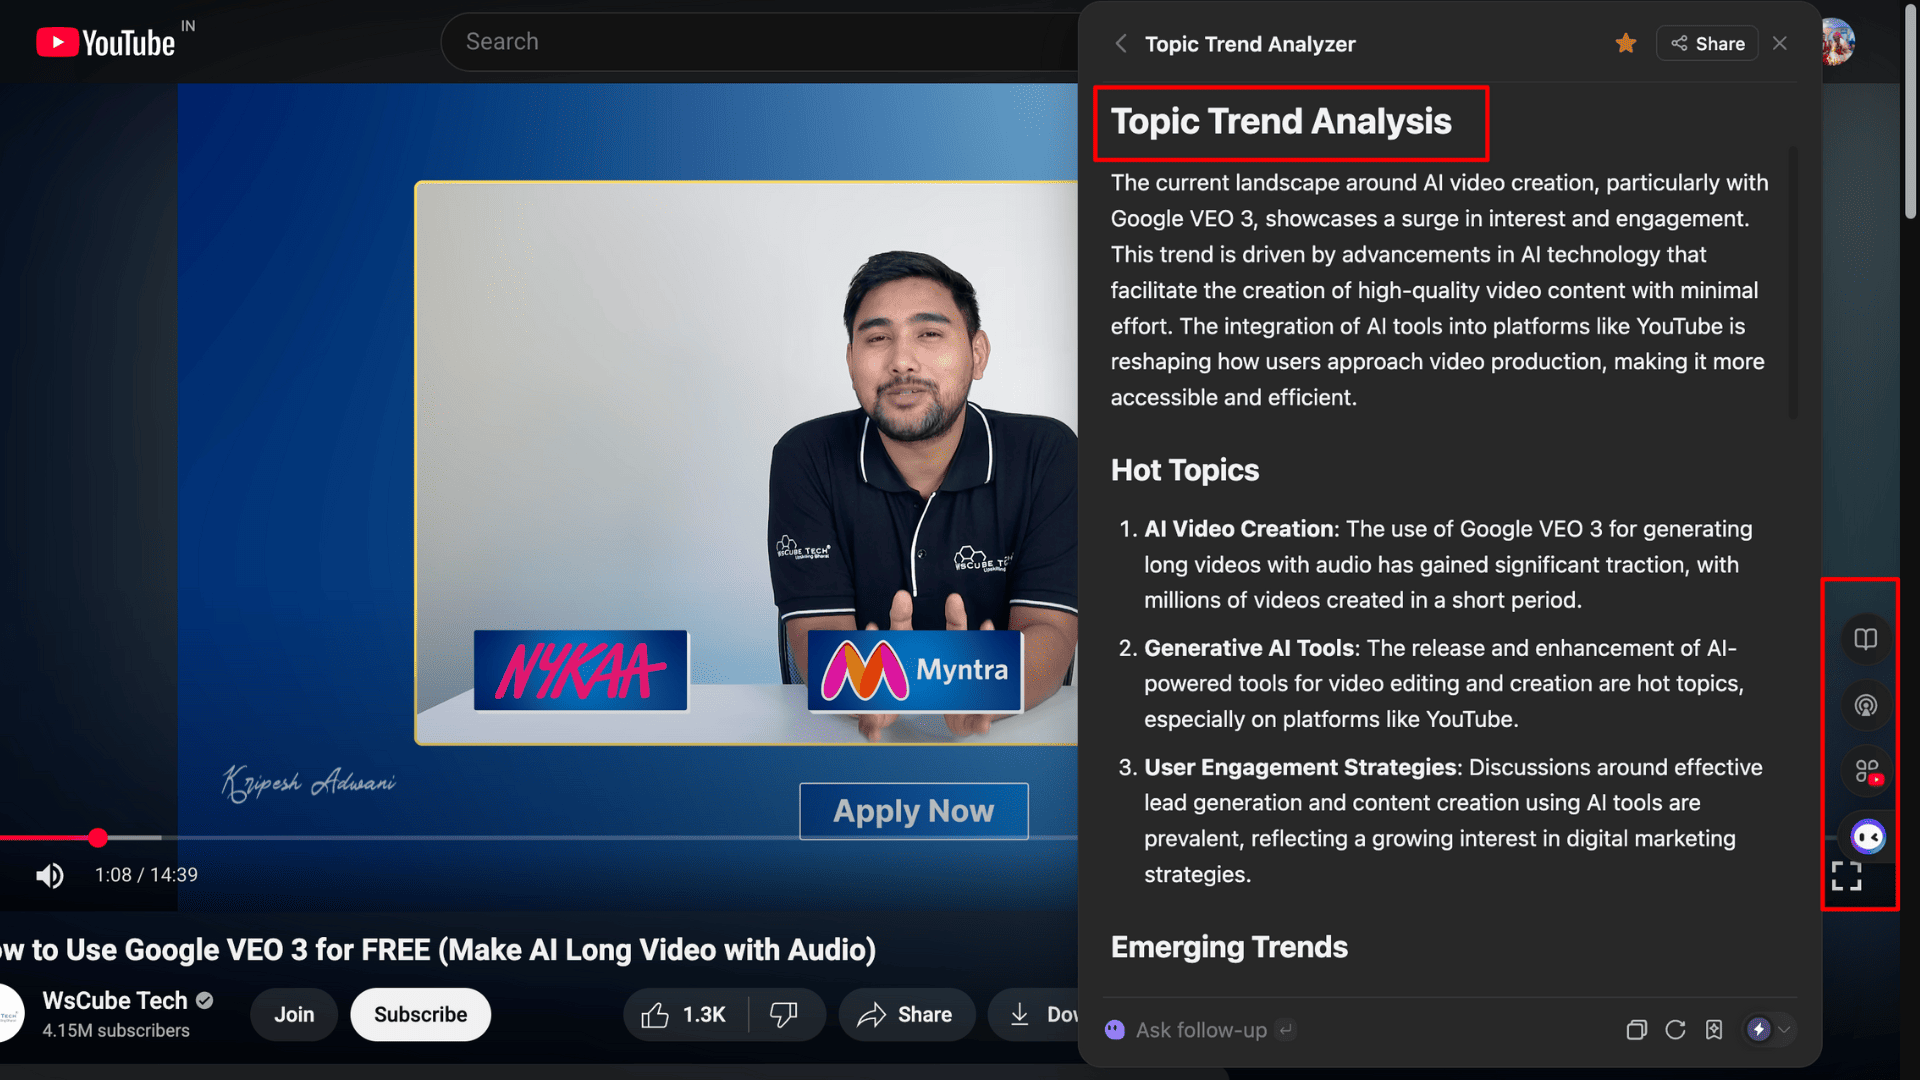Click the orange star favorite icon

click(1625, 43)
